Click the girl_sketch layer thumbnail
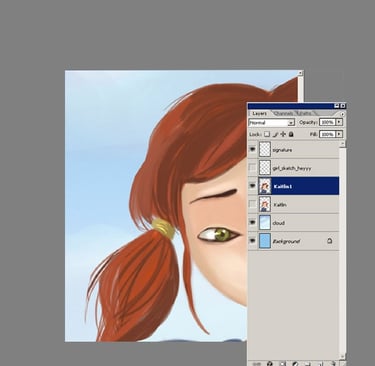The width and height of the screenshot is (375, 366). click(x=265, y=168)
